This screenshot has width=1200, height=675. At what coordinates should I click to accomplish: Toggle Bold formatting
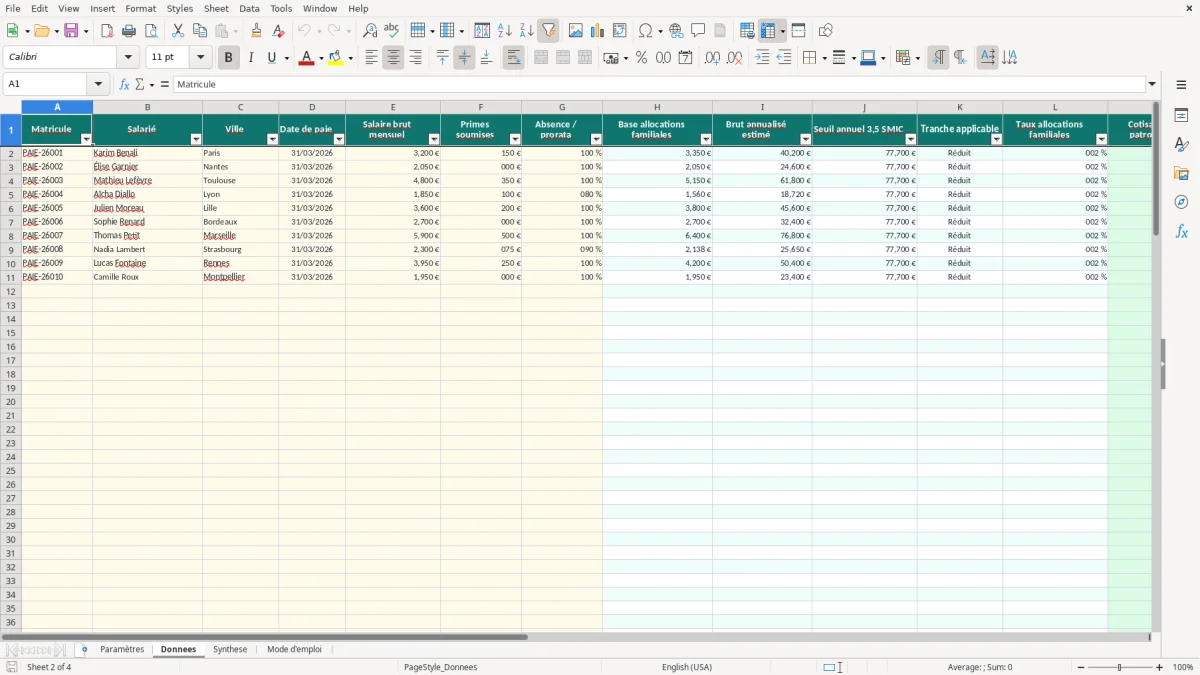coord(228,58)
